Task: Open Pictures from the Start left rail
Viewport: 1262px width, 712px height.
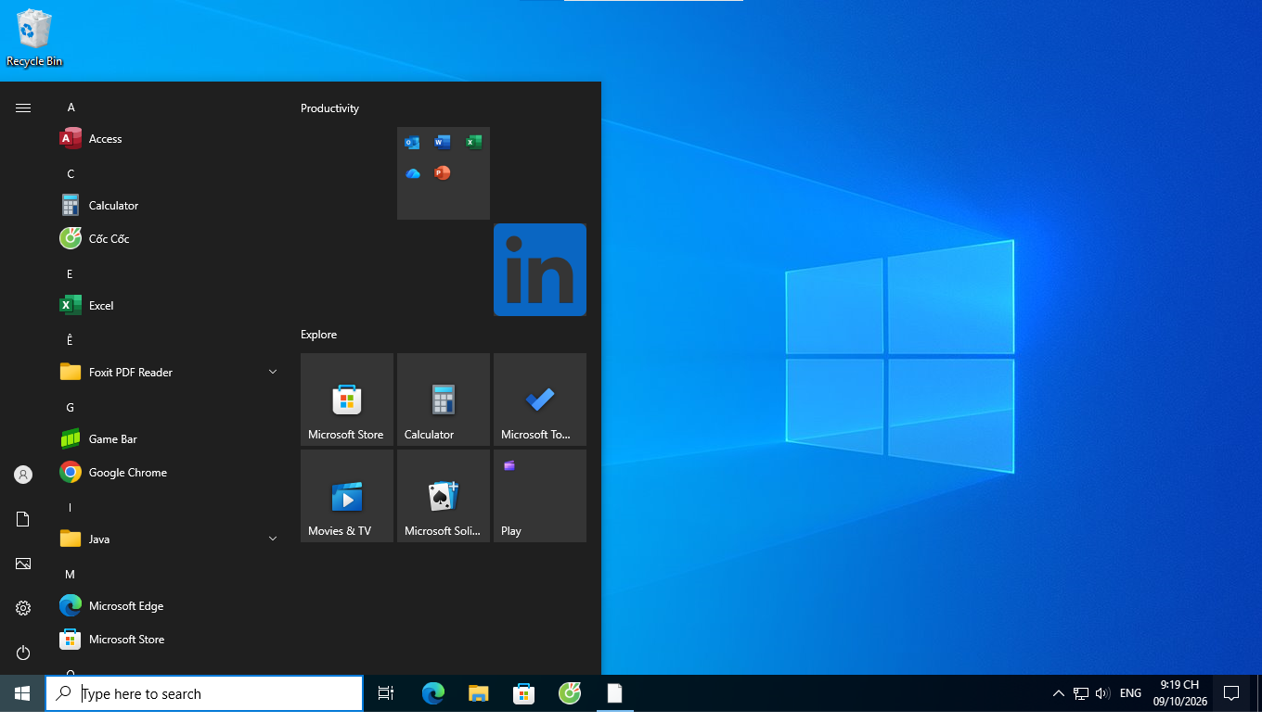Action: 23,564
